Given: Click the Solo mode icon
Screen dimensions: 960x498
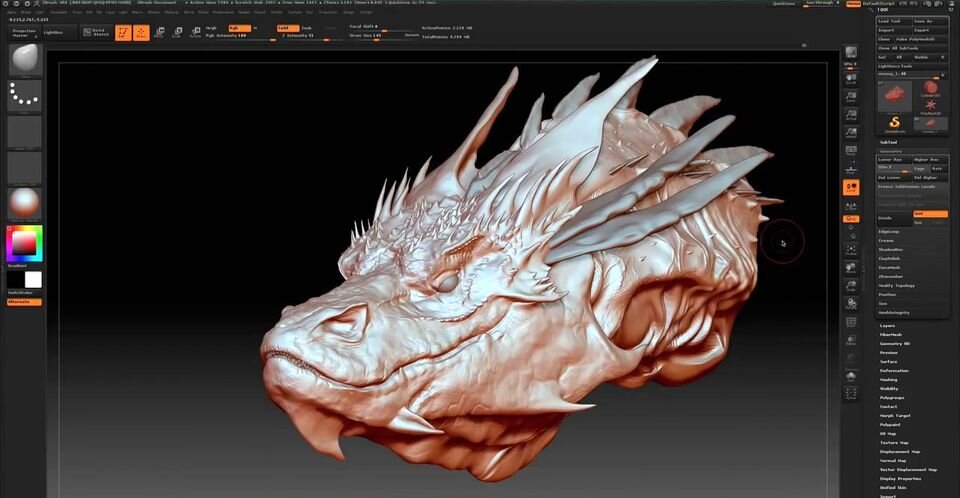Looking at the screenshot, I should (x=851, y=375).
